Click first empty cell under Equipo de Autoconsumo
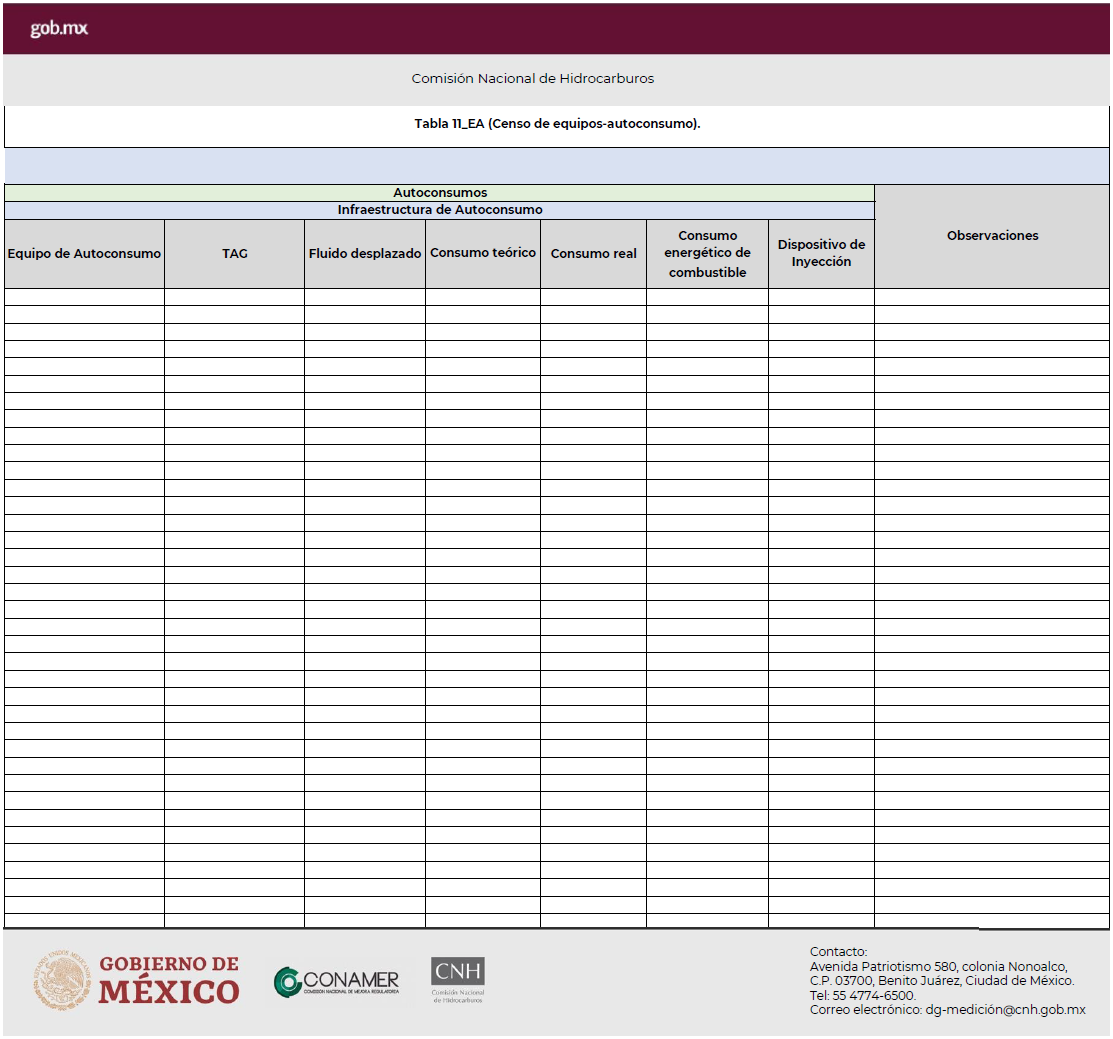 (x=84, y=297)
